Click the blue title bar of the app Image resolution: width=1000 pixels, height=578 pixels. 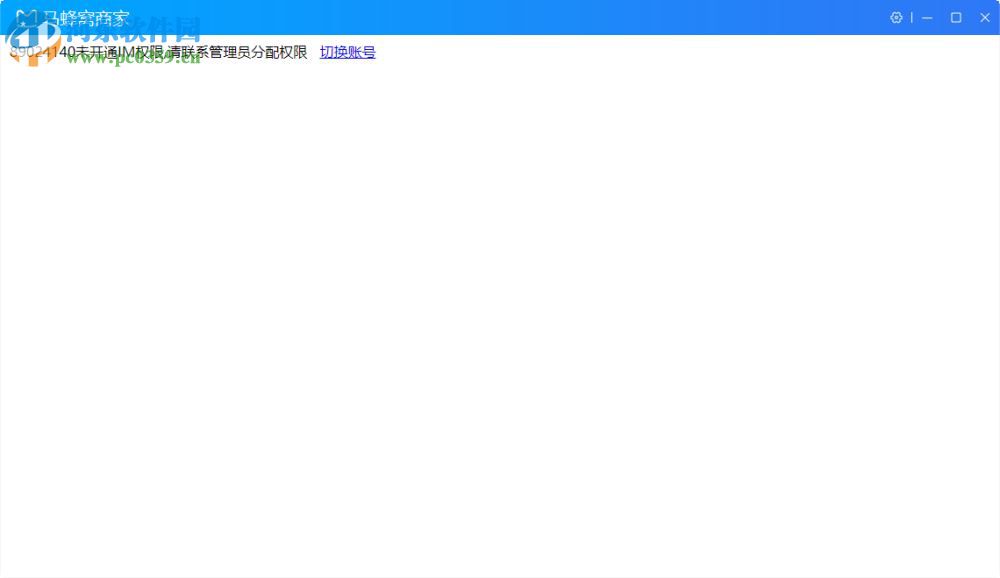[x=500, y=17]
